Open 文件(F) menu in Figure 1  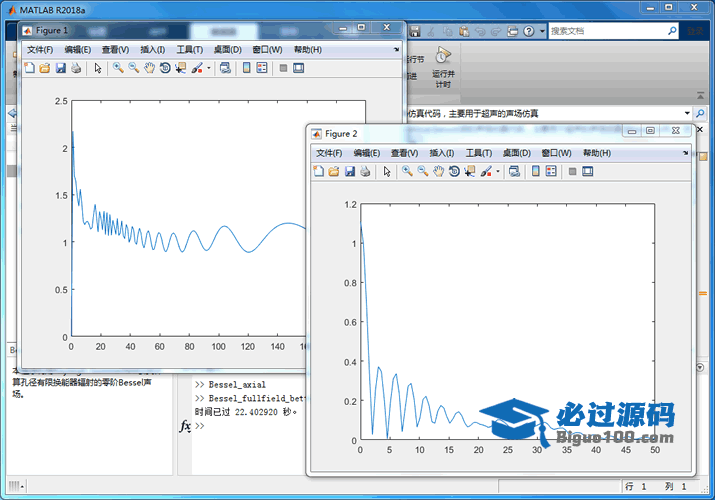pos(40,50)
